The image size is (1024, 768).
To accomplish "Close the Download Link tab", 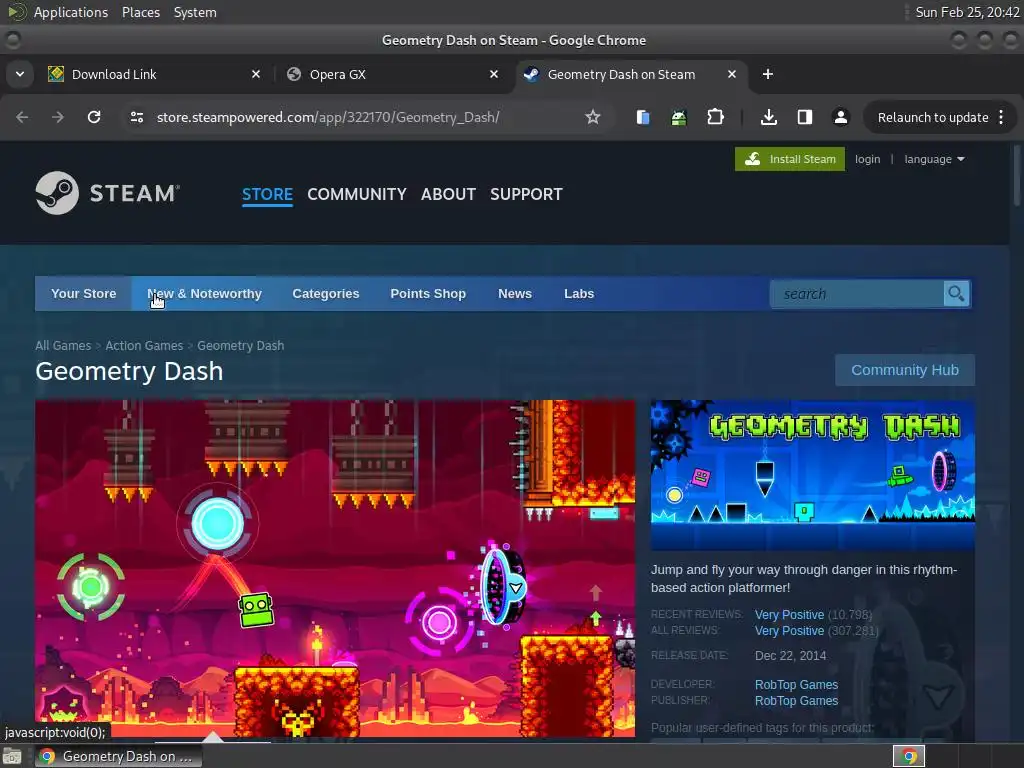I will (x=256, y=74).
